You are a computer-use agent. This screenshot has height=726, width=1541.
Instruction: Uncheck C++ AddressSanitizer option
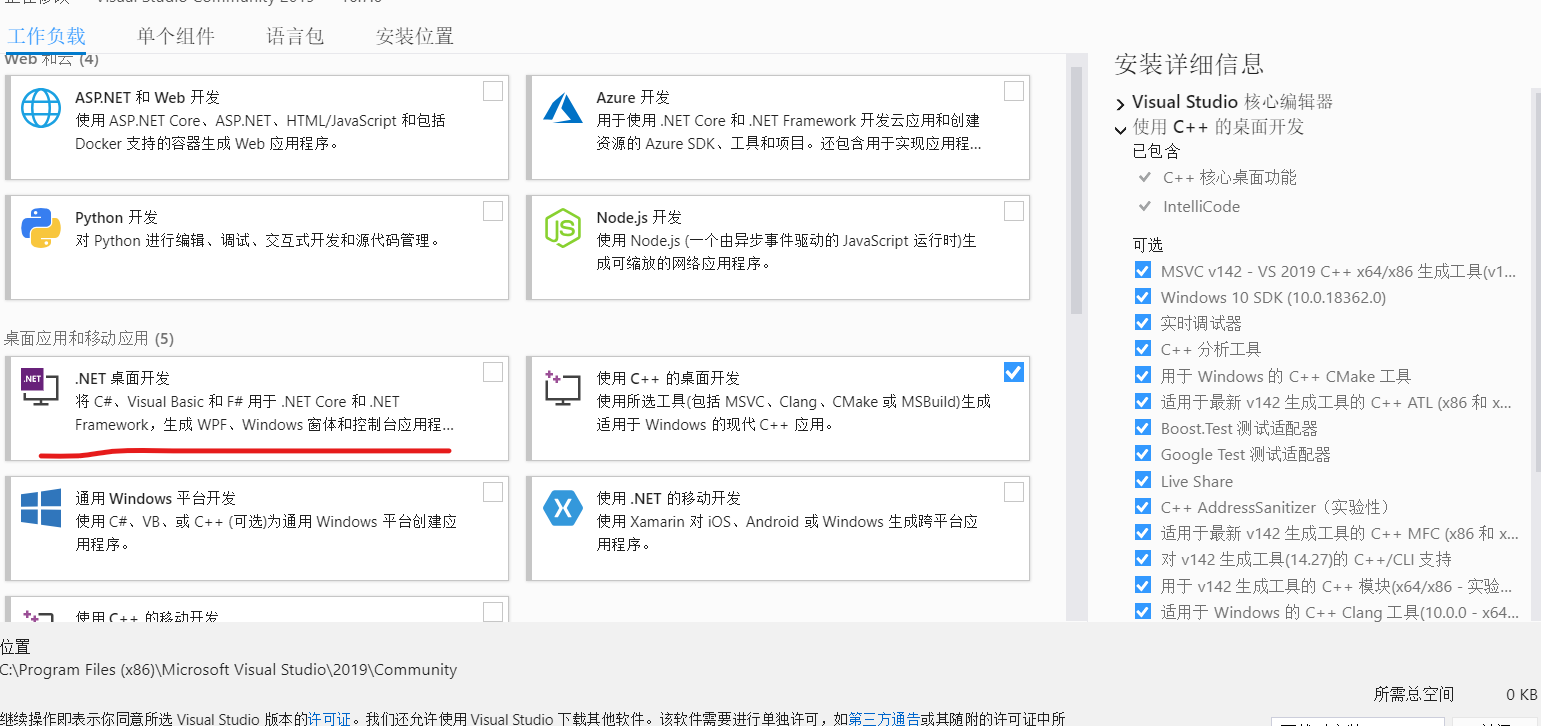[x=1143, y=506]
